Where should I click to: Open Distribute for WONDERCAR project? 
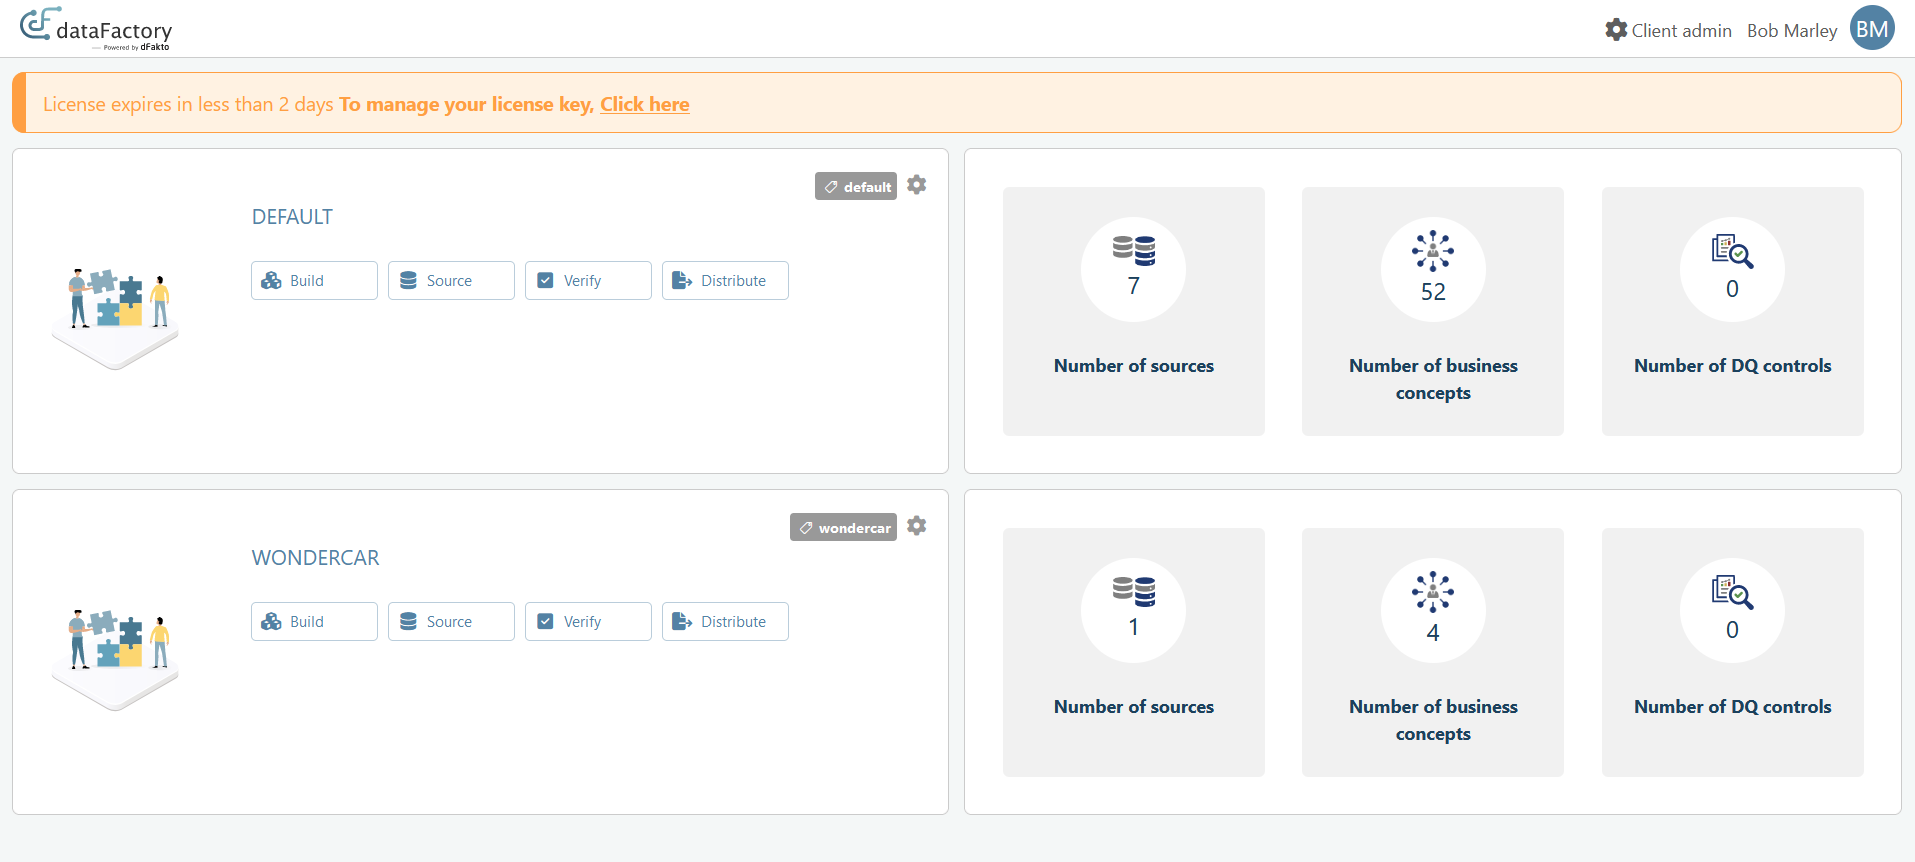pyautogui.click(x=725, y=622)
